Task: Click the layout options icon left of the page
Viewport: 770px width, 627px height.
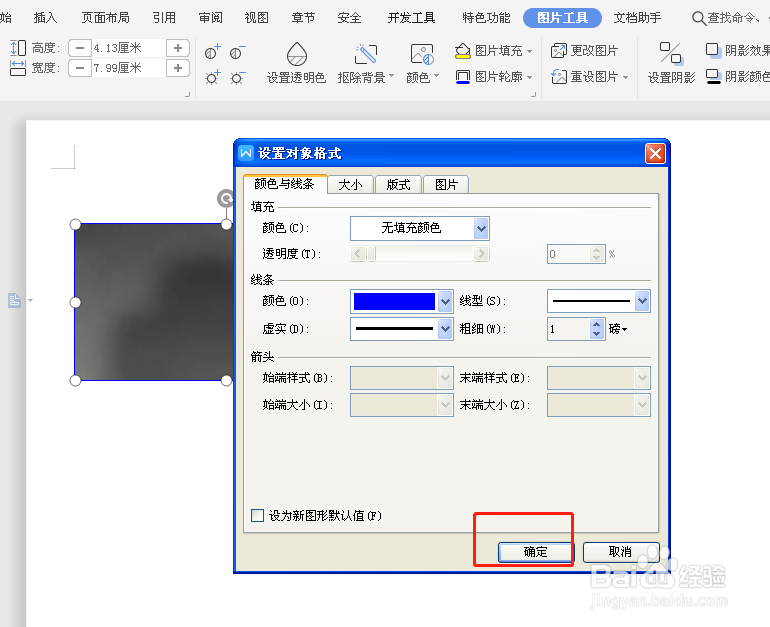Action: point(14,300)
